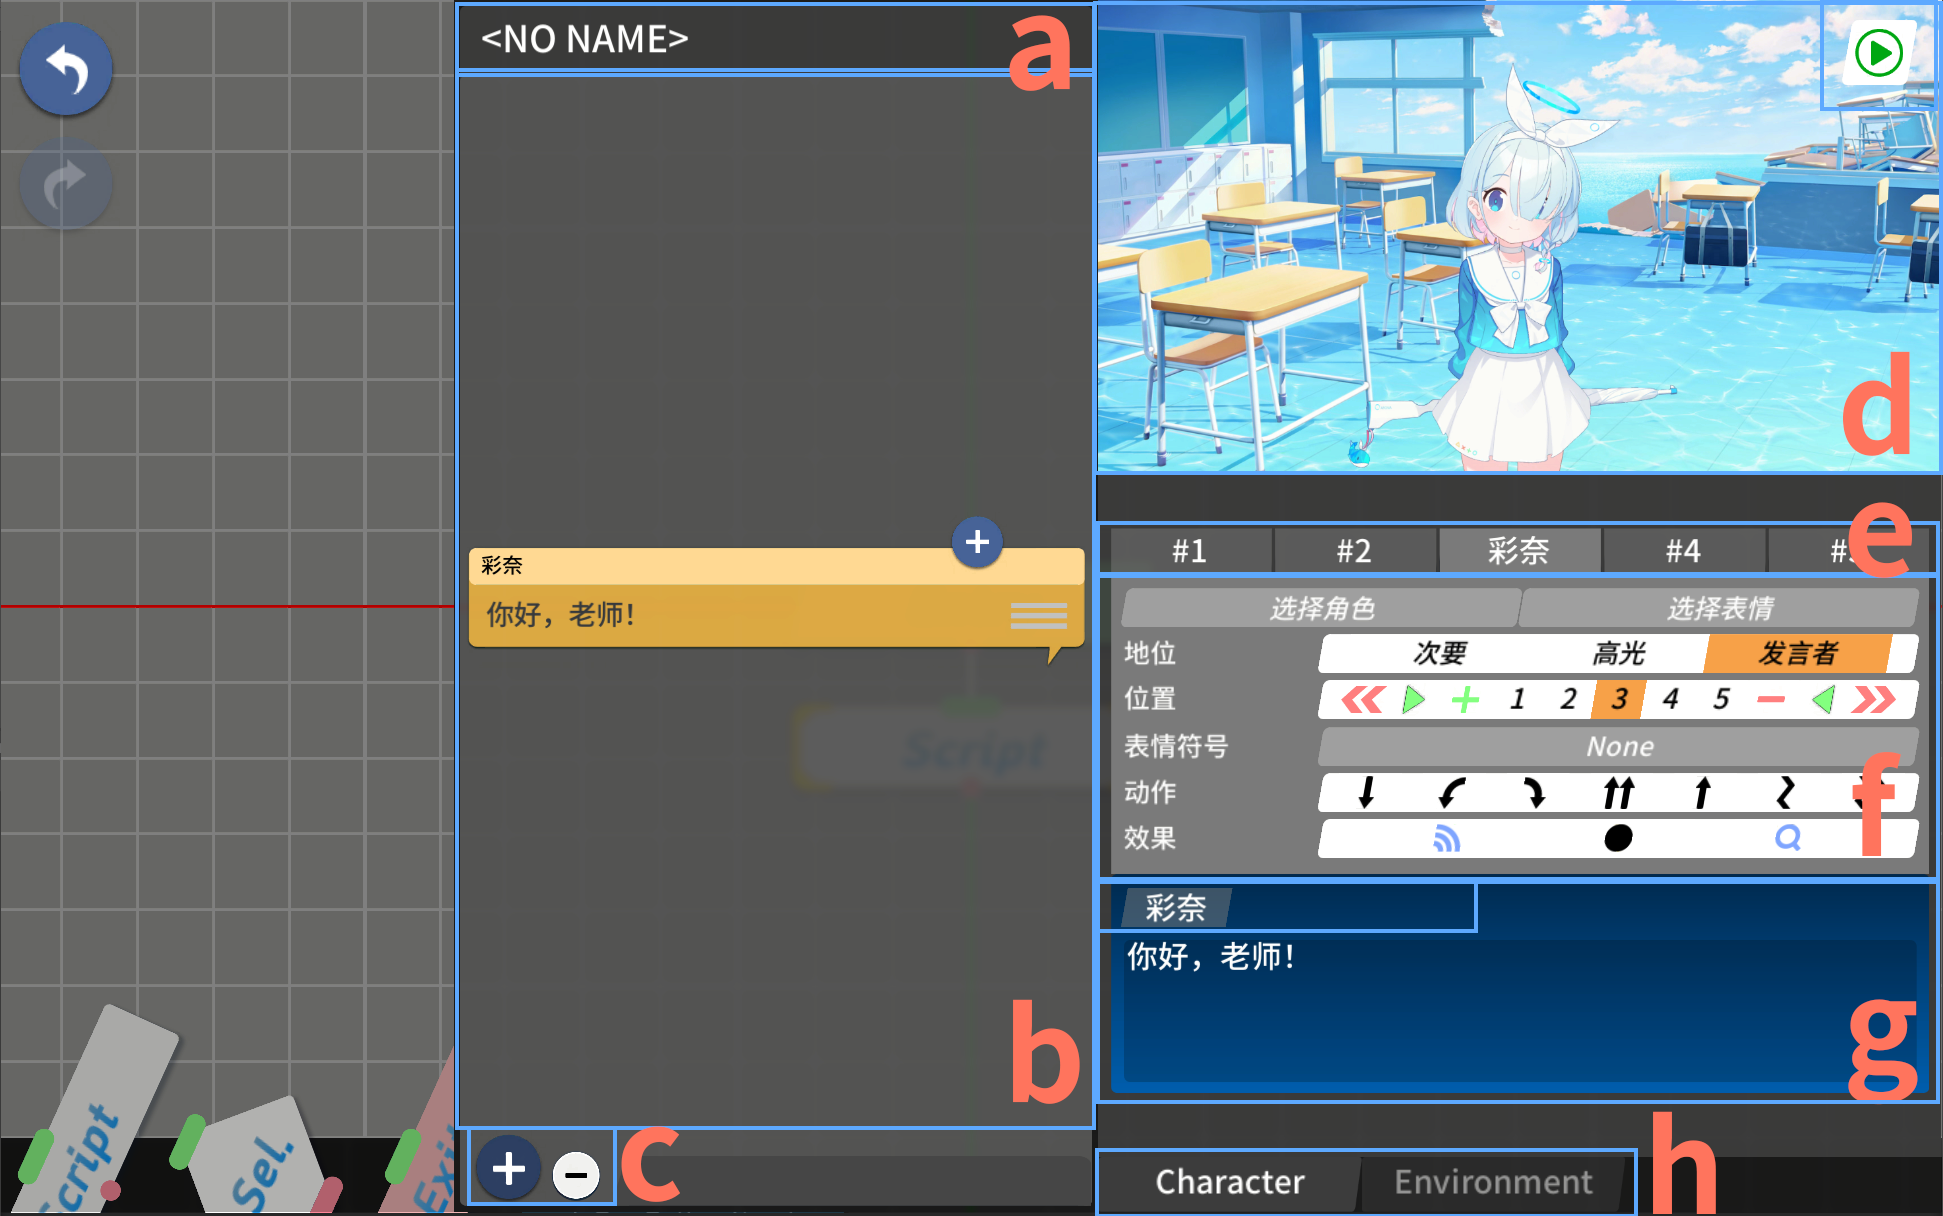The image size is (1943, 1216).
Task: Choose the zigzag arrow action
Action: (x=1785, y=792)
